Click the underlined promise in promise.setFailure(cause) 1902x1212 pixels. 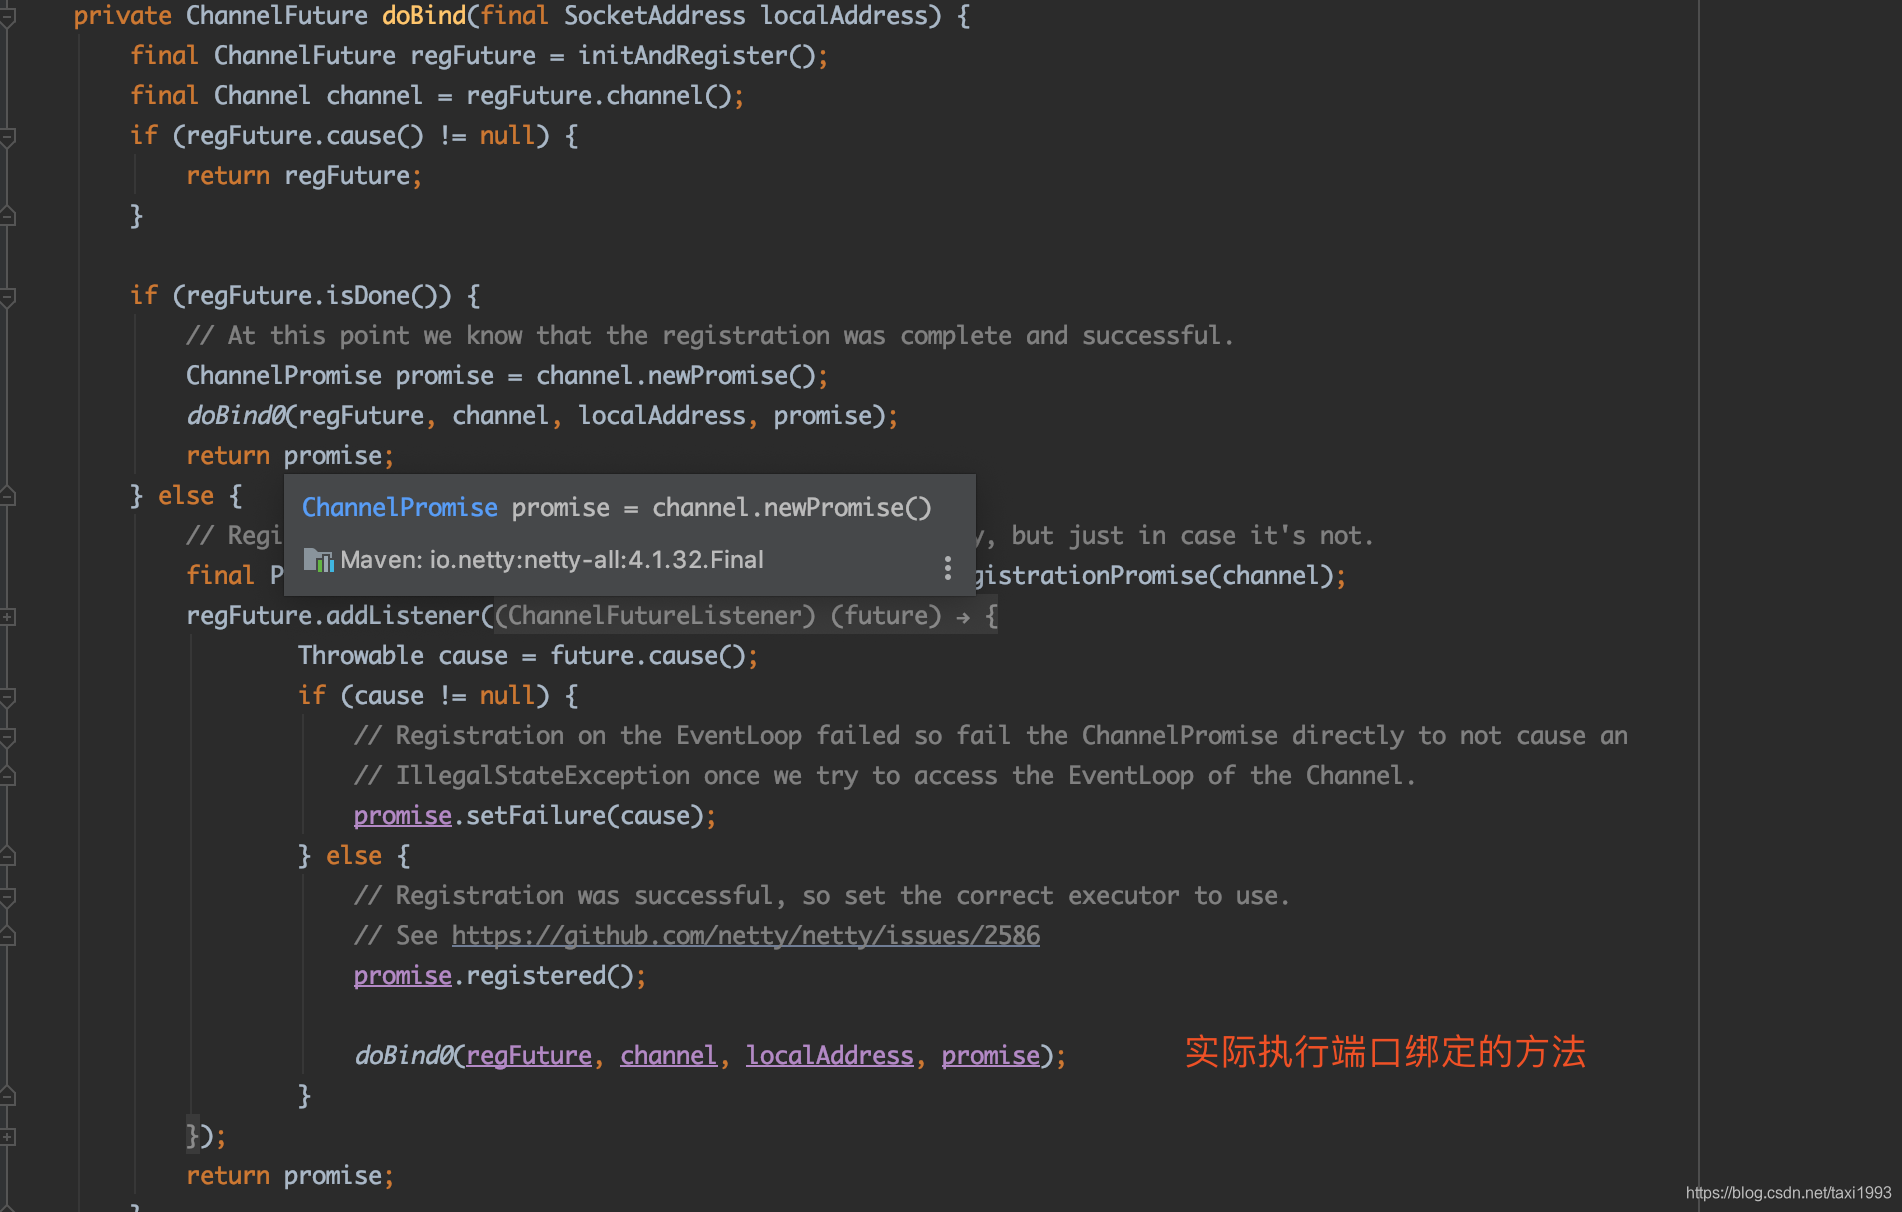(x=402, y=816)
